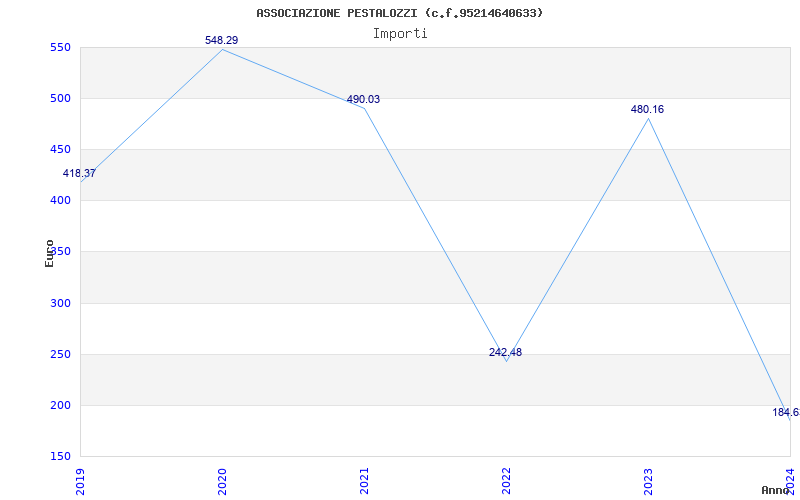The image size is (800, 500).
Task: Click the 2021 x-axis label
Action: click(364, 481)
